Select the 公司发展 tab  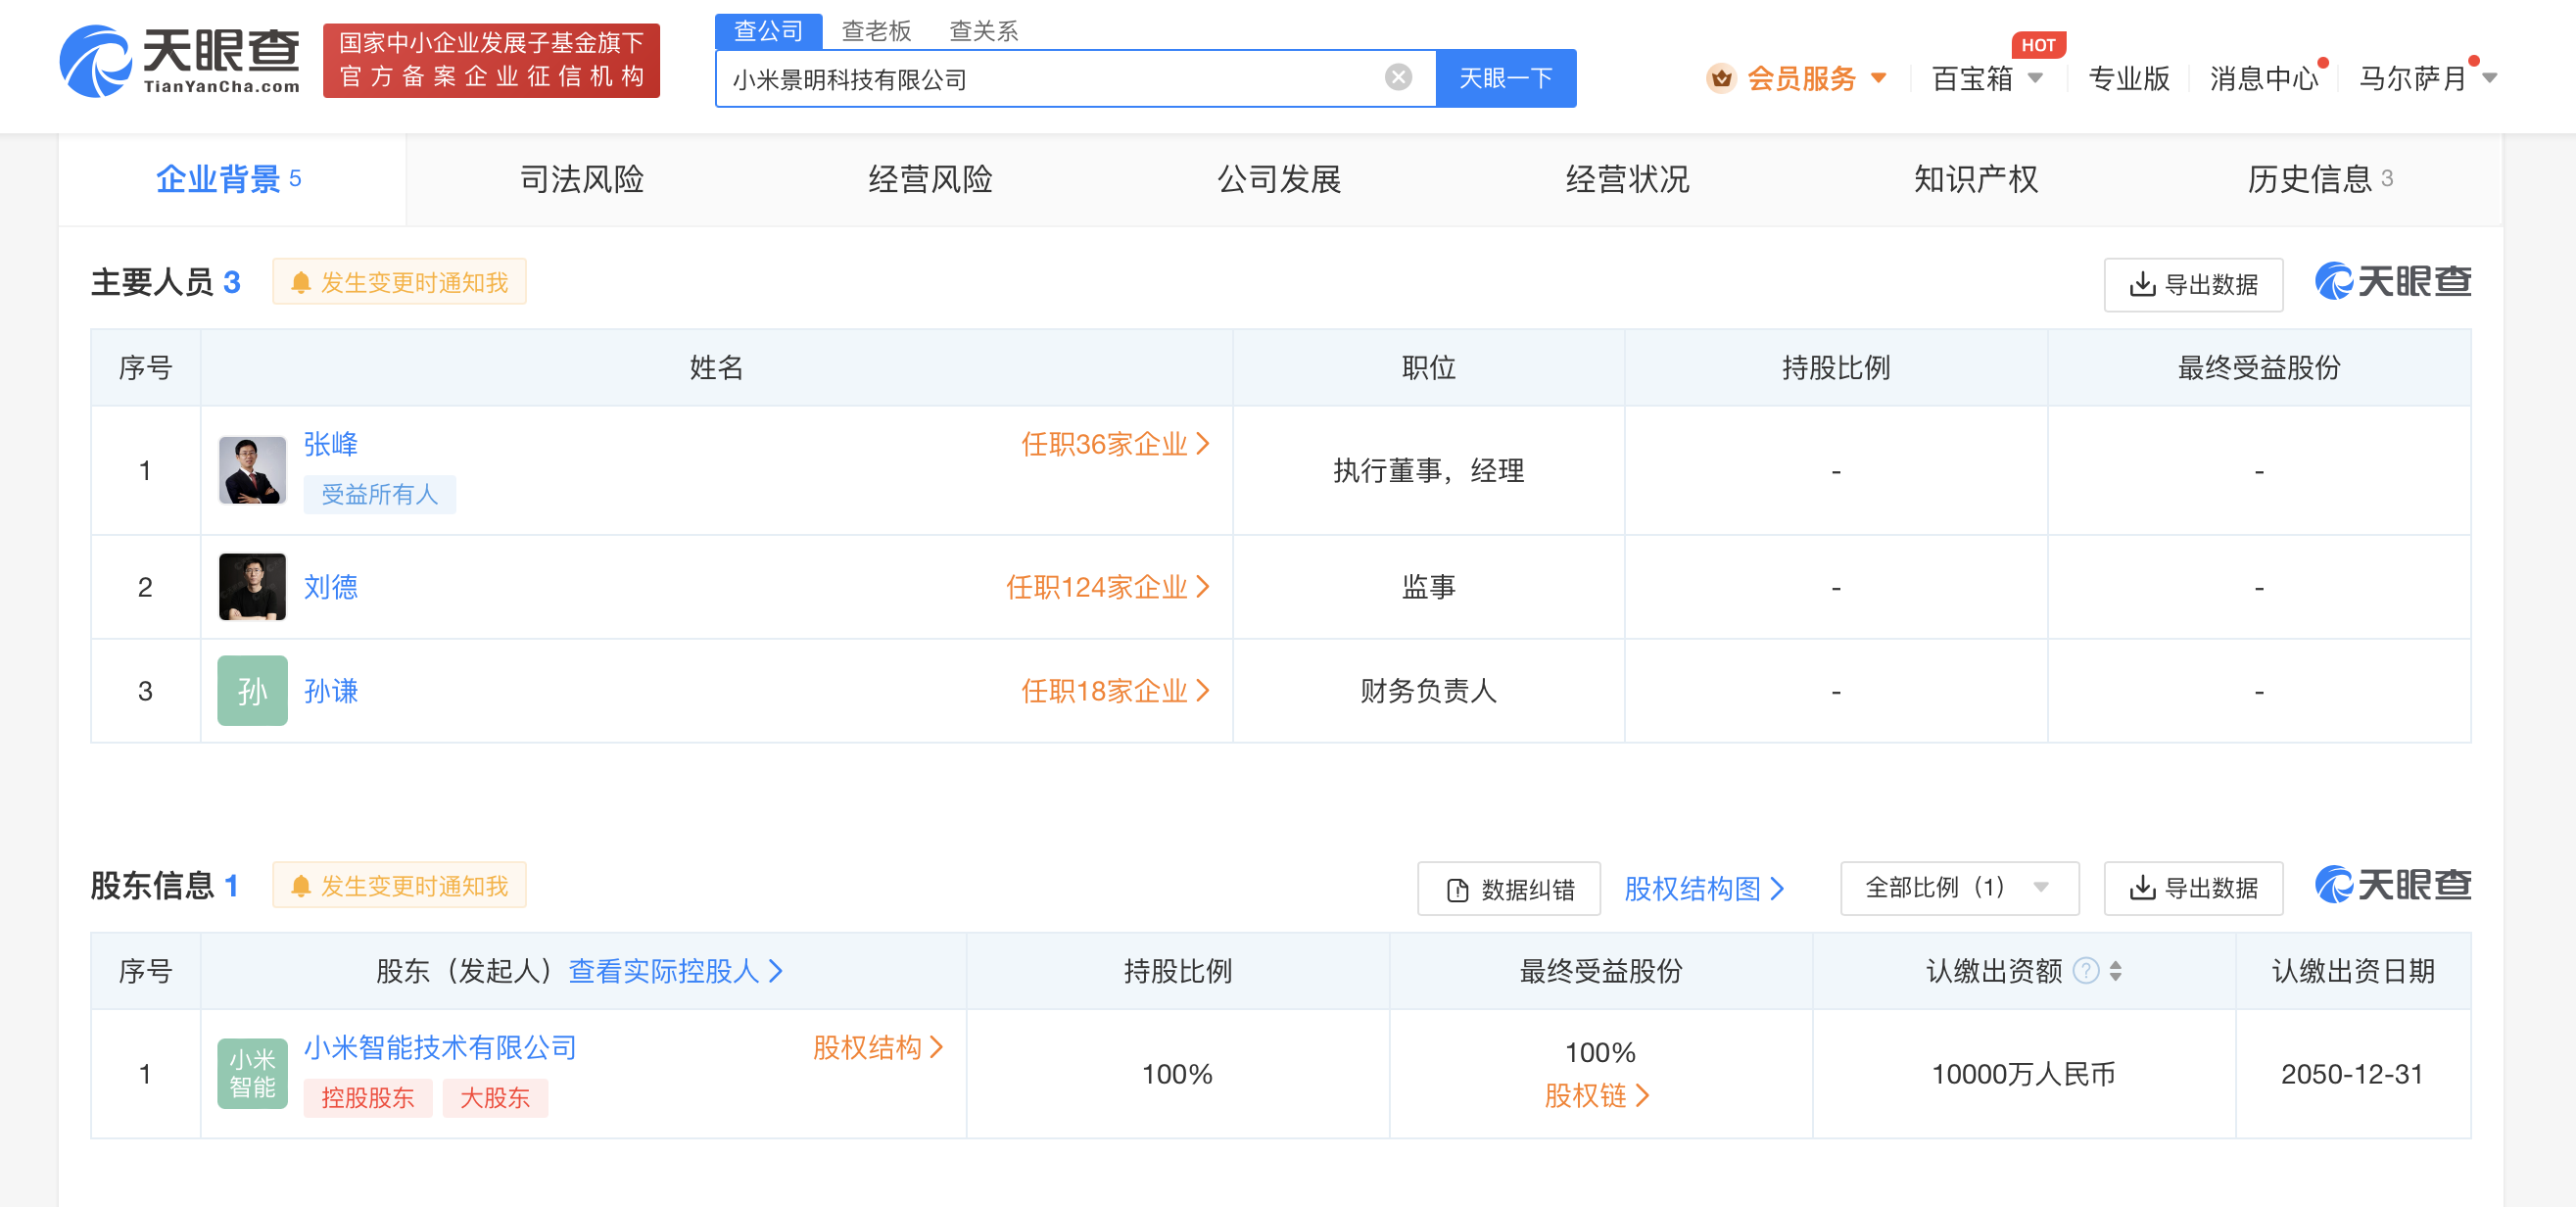[x=1278, y=179]
